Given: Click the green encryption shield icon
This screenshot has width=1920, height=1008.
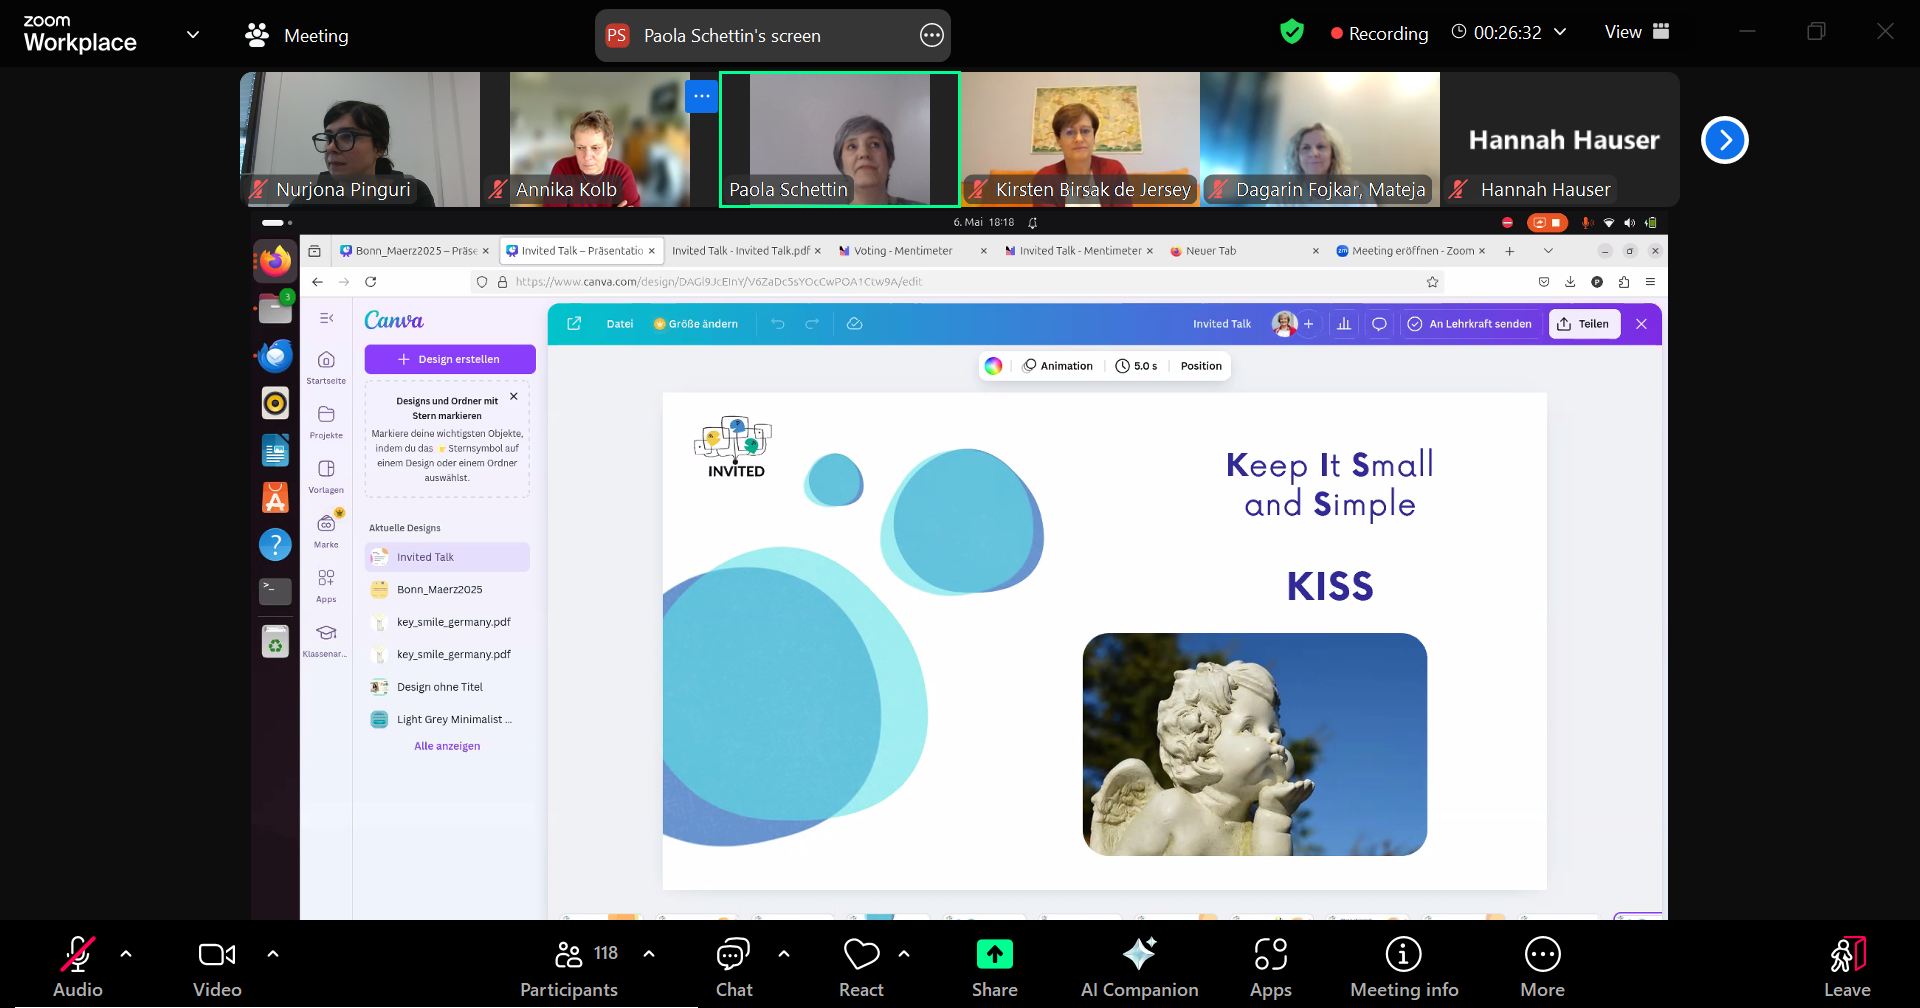Looking at the screenshot, I should tap(1292, 32).
